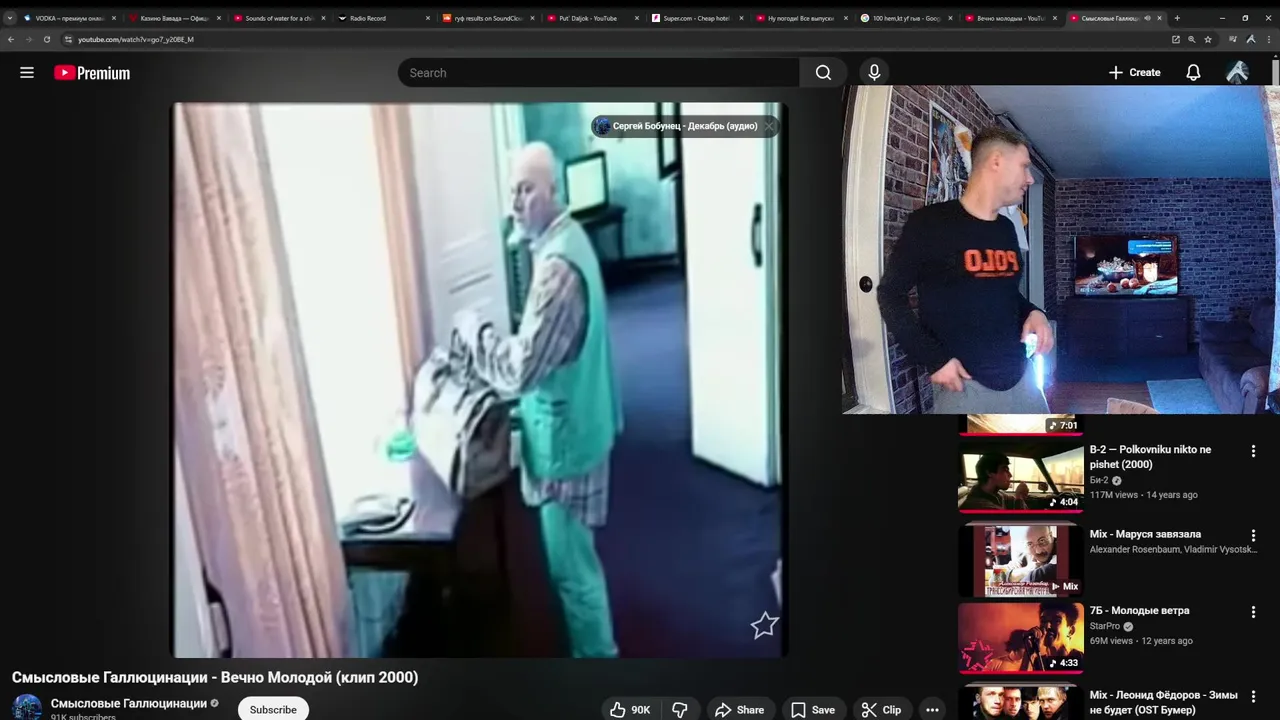Click the zoom magnifier icon in address bar

(1192, 39)
